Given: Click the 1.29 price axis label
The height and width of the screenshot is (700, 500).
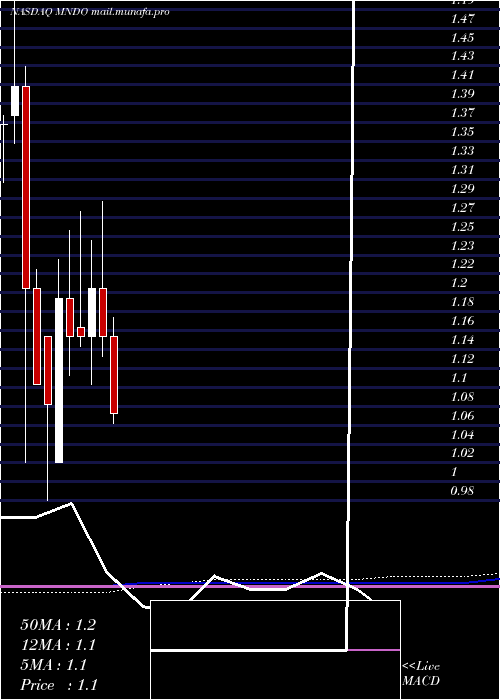Looking at the screenshot, I should click(462, 189).
